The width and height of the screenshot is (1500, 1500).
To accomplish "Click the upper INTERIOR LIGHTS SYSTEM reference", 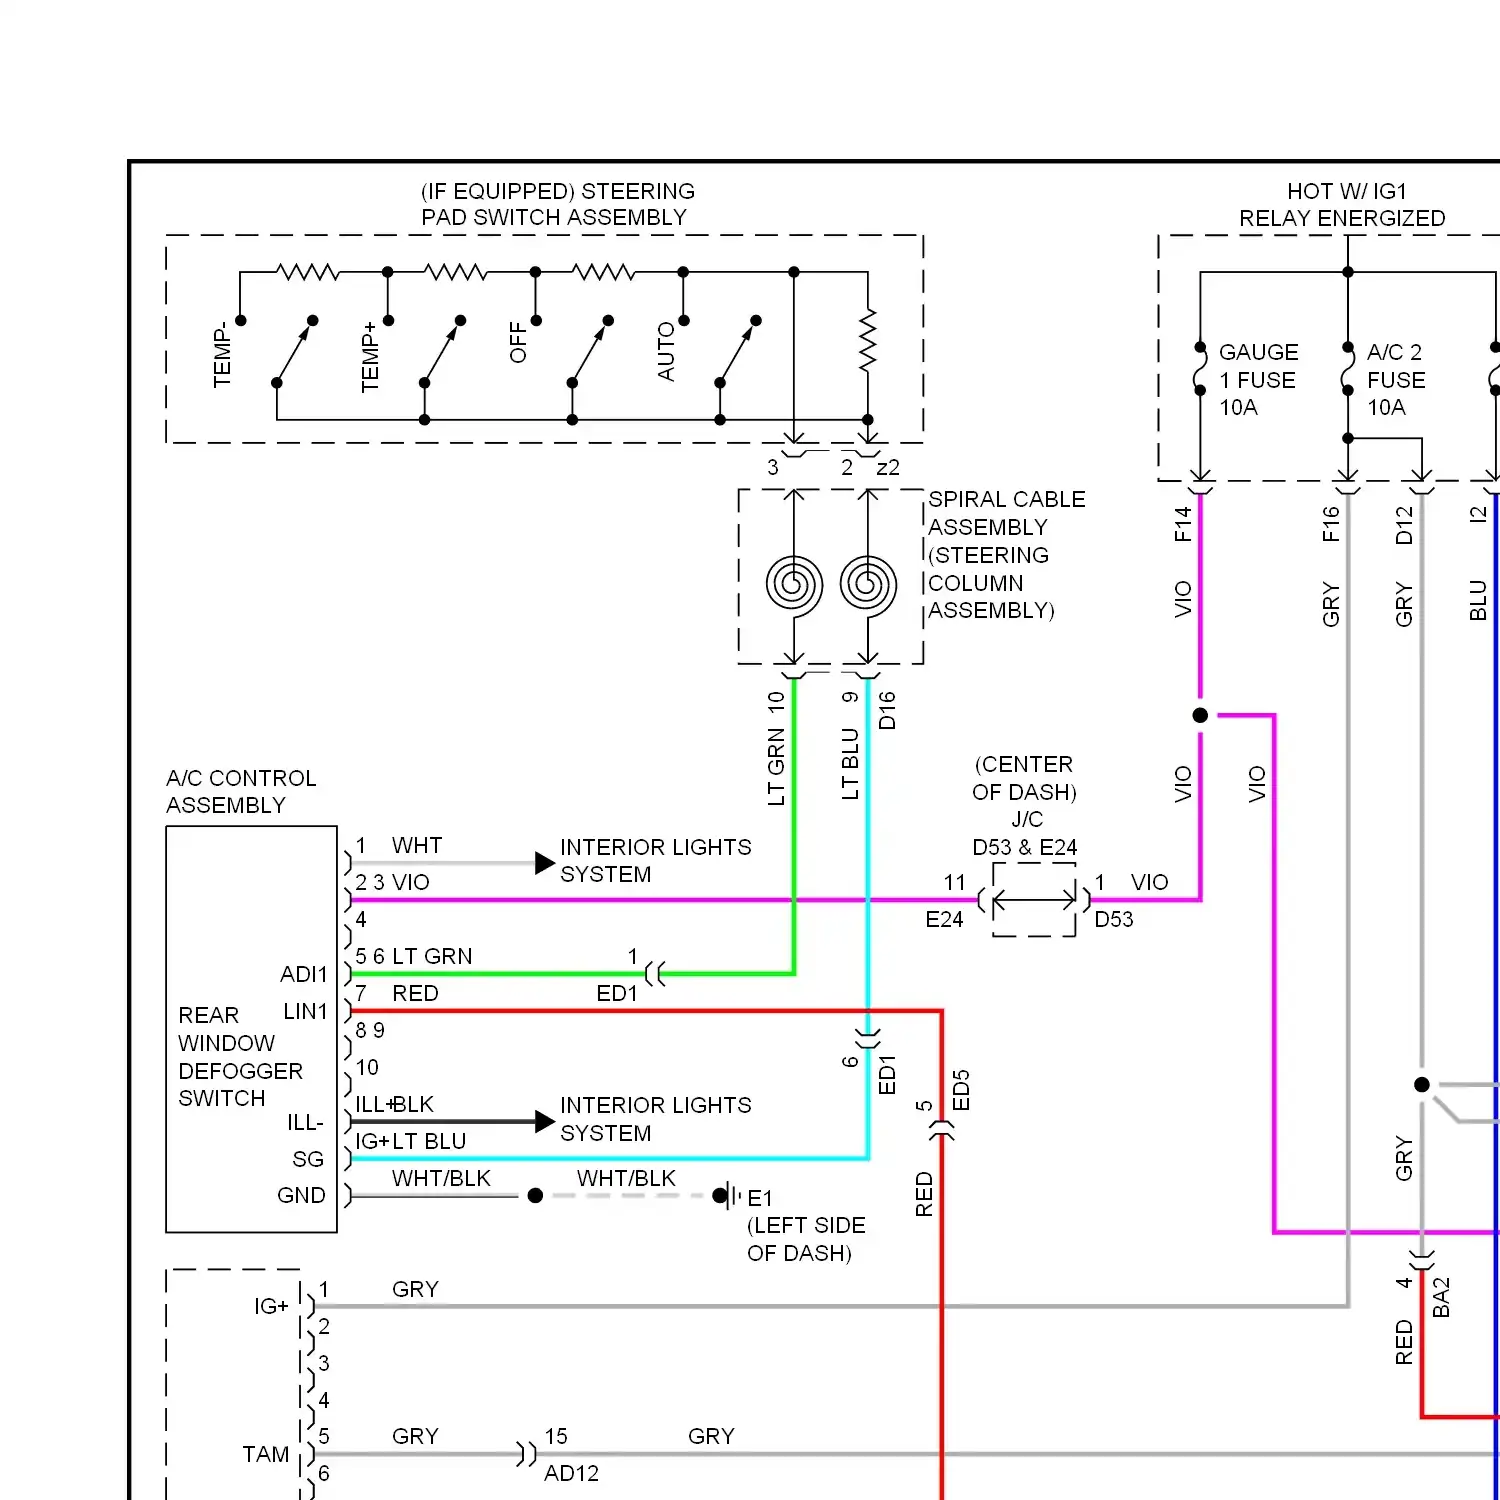I will tap(655, 860).
